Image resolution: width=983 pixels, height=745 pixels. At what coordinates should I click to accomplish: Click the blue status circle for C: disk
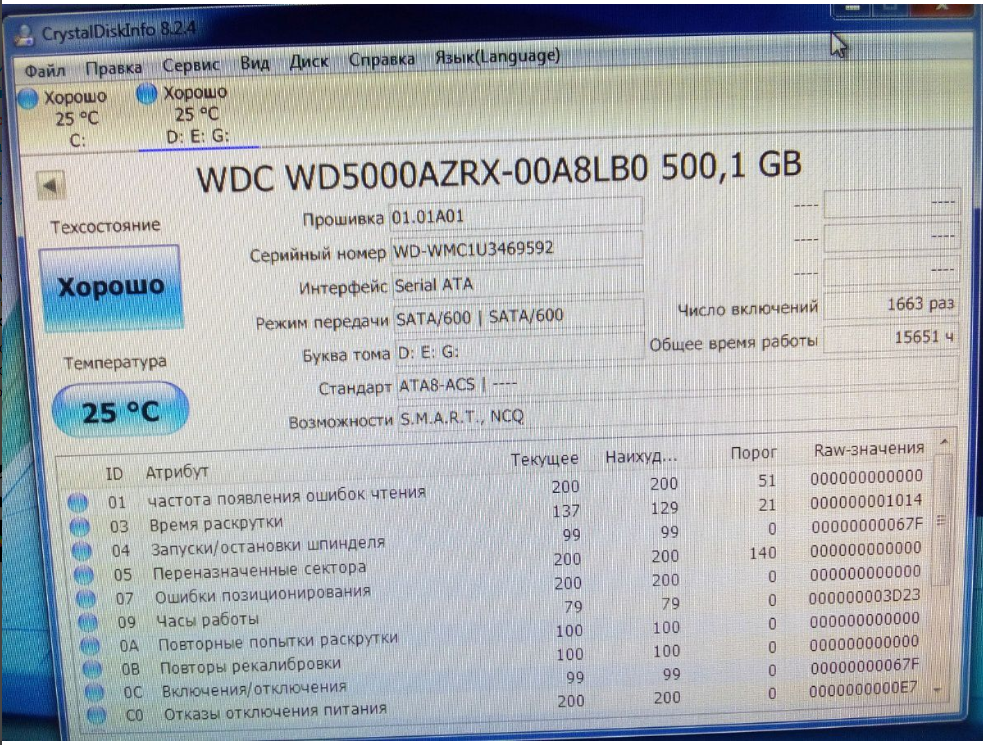click(x=28, y=98)
